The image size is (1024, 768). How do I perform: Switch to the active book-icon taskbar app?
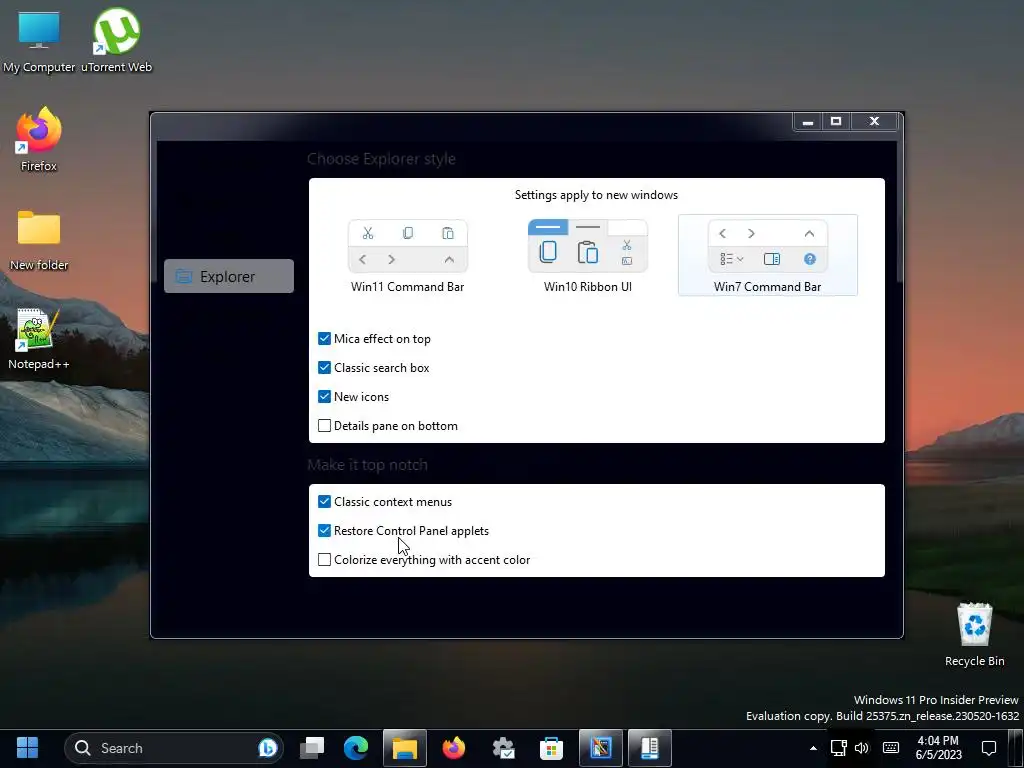pos(650,748)
